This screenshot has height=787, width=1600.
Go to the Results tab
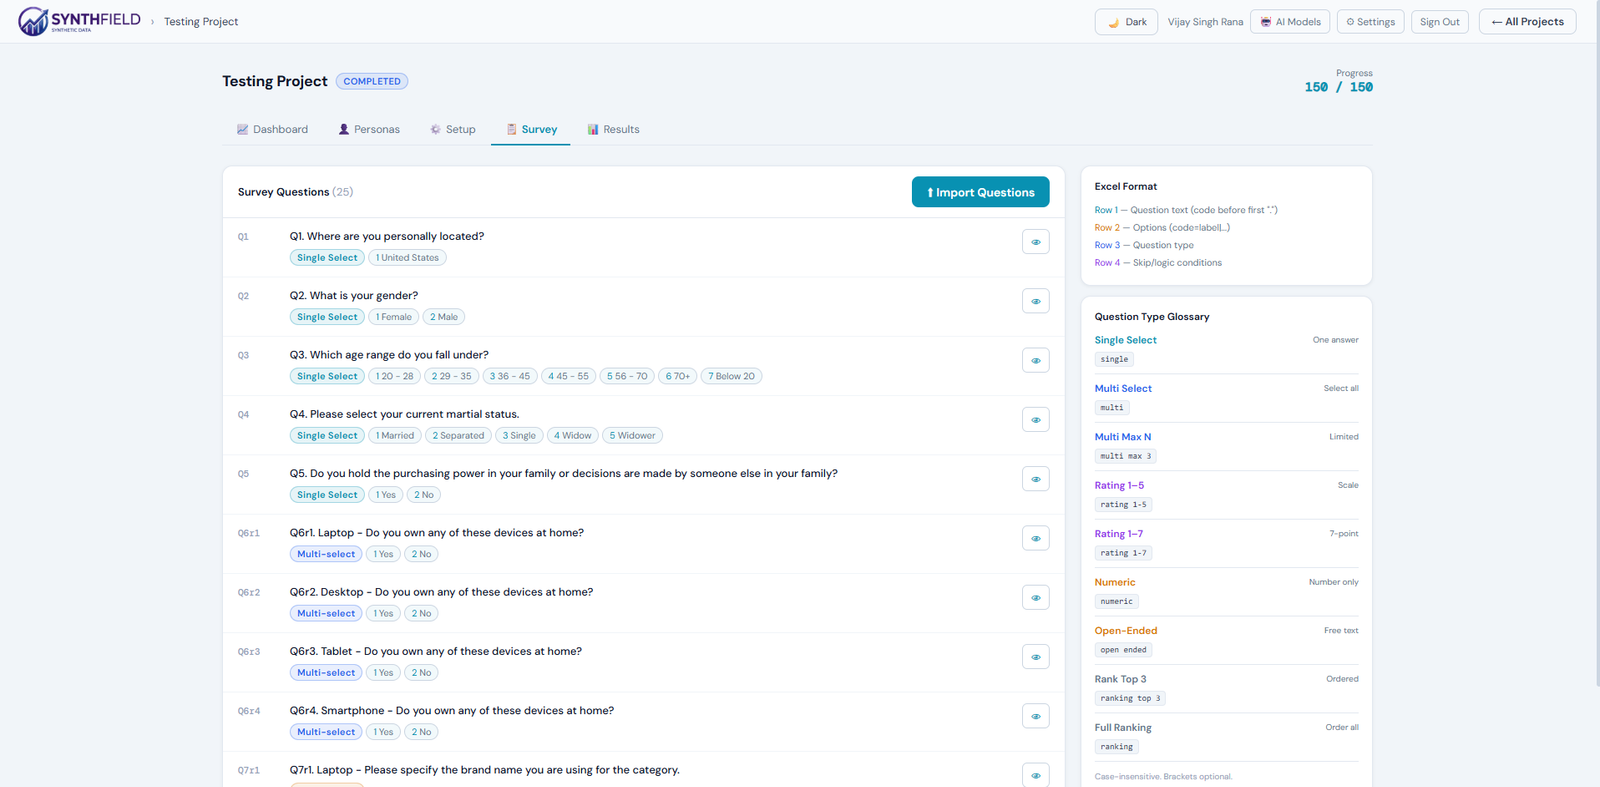click(x=613, y=129)
